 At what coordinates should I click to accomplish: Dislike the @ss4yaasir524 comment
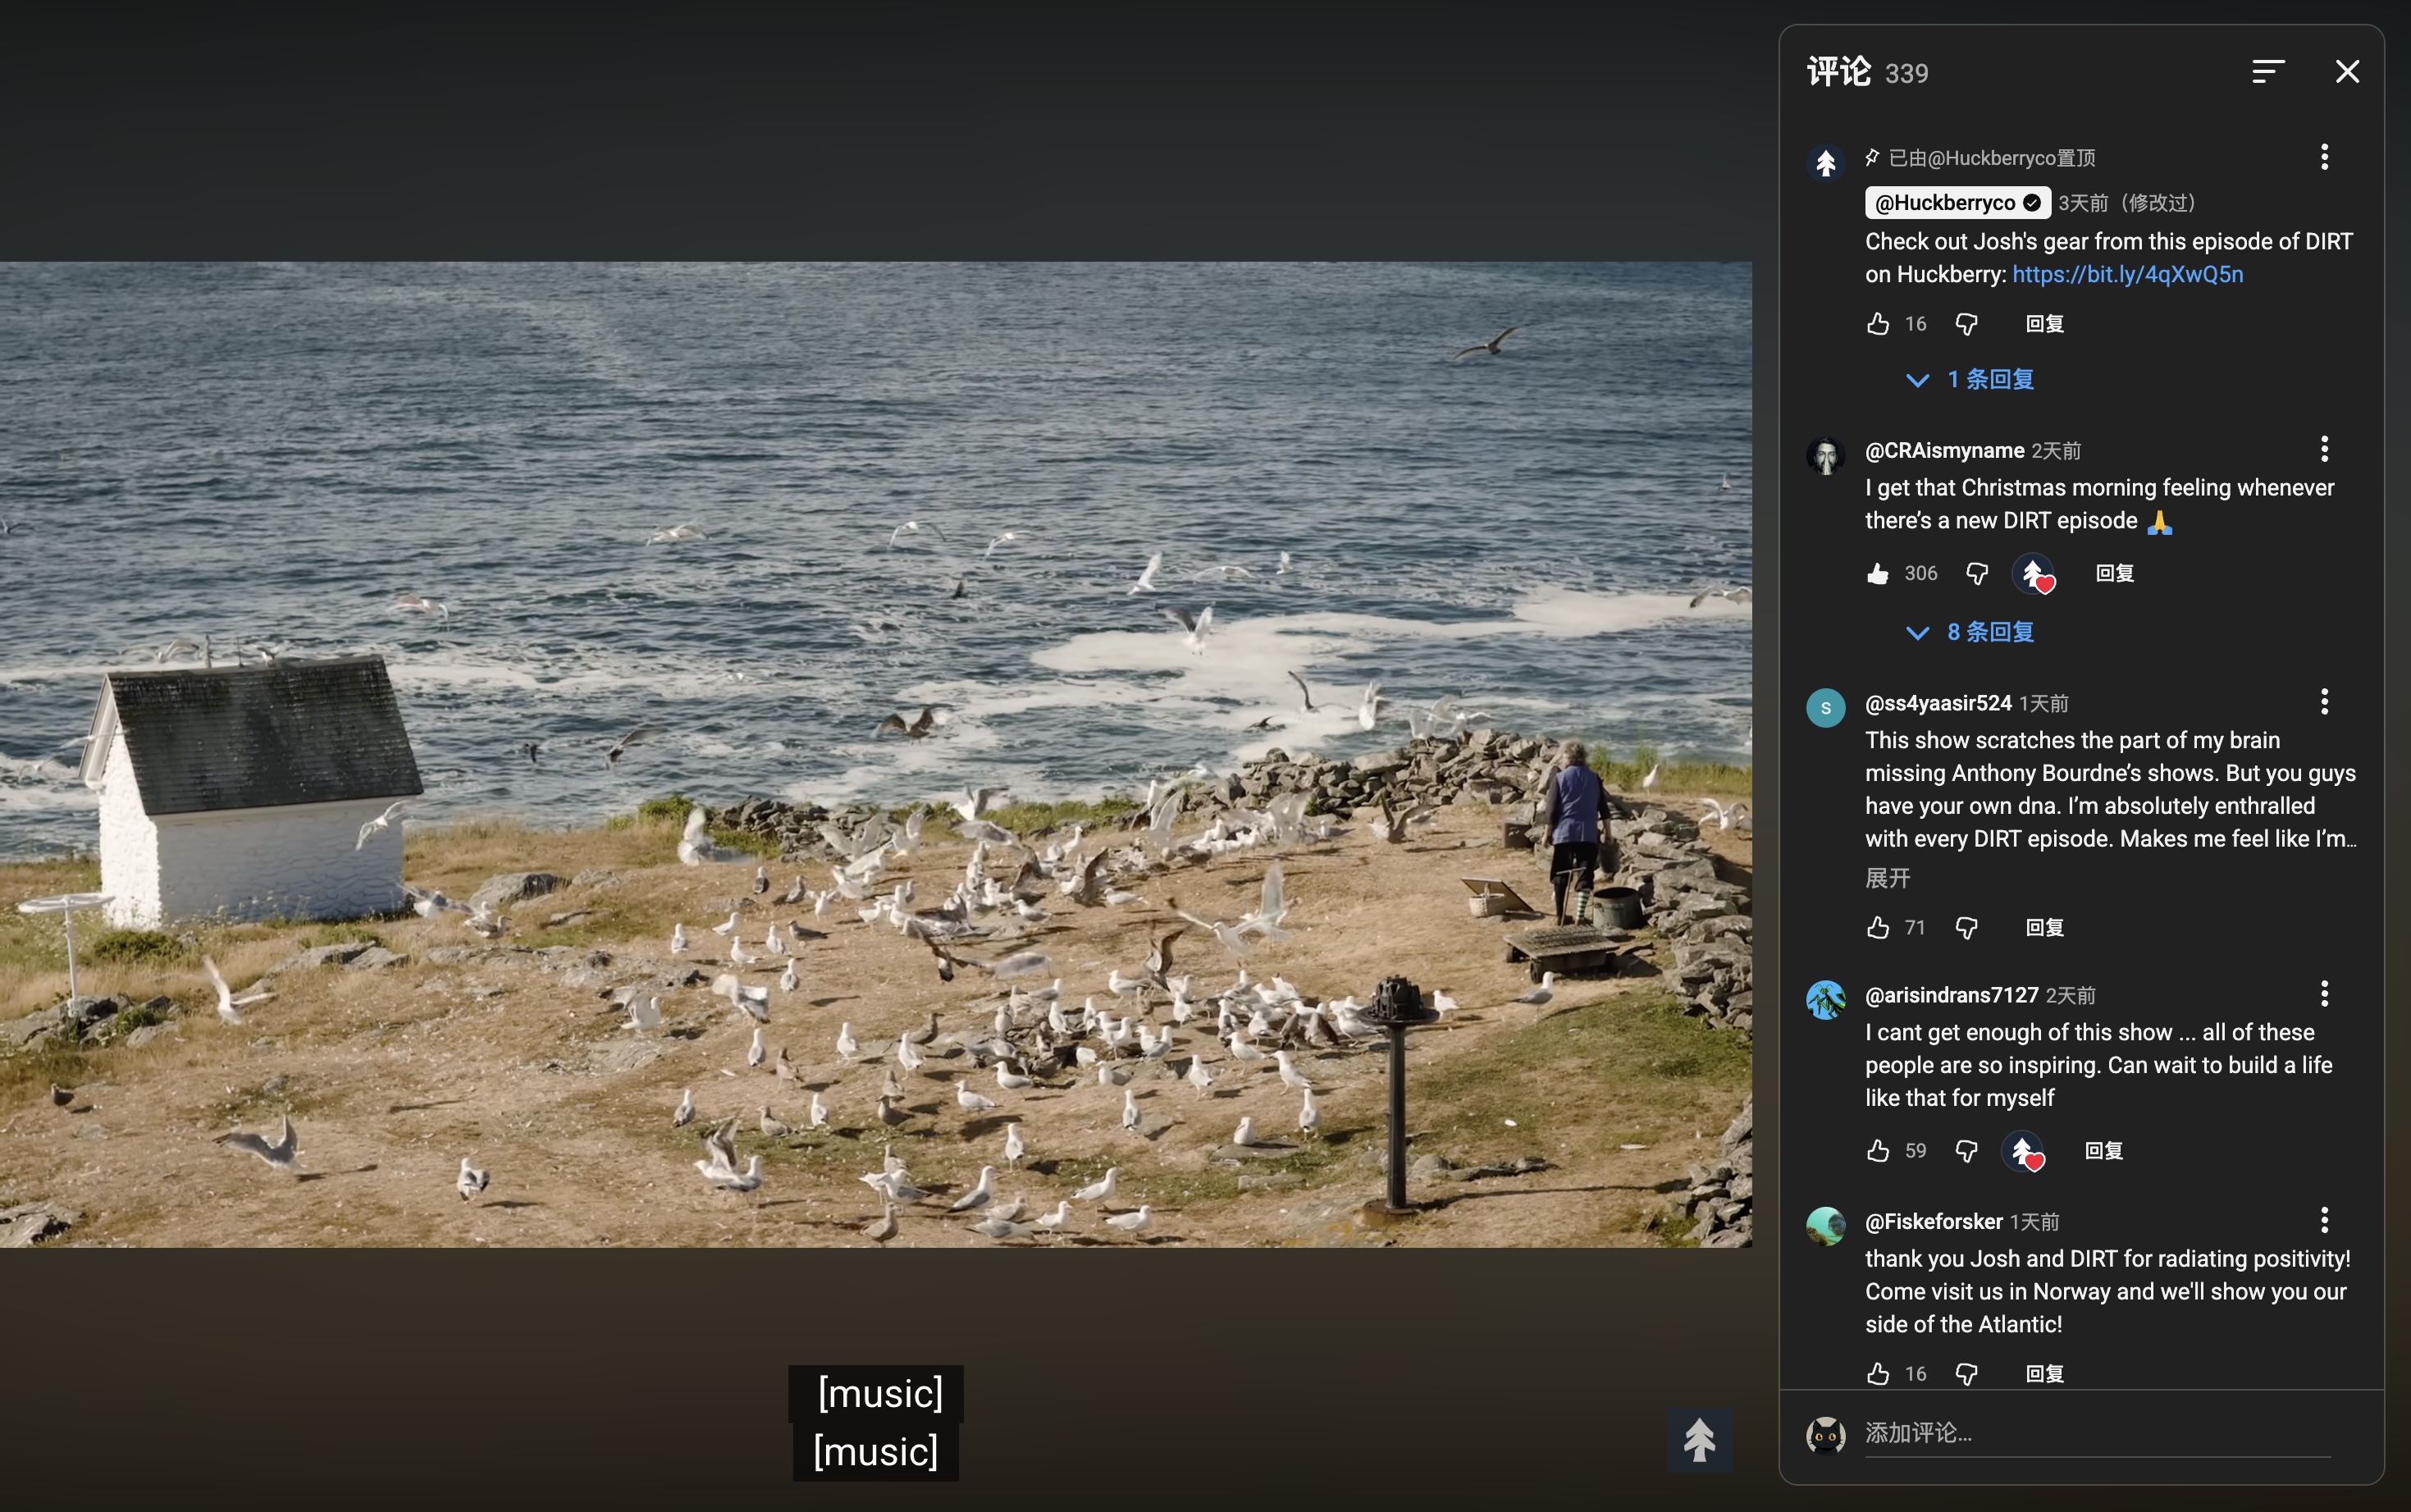click(1966, 928)
